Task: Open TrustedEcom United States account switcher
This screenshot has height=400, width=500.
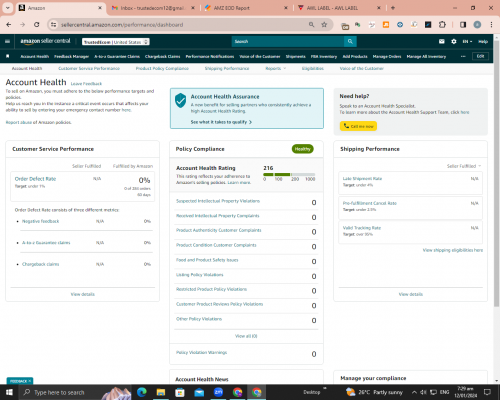Action: click(116, 42)
